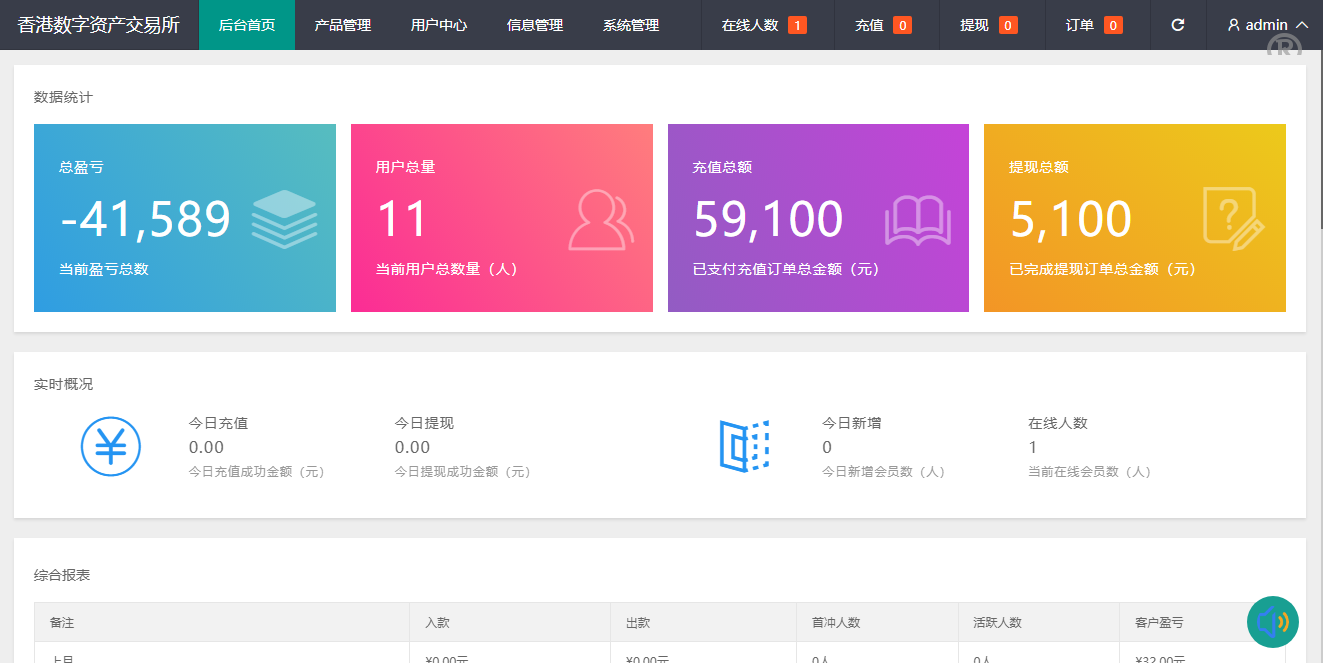1323x663 pixels.
Task: Click the 客户盈亏 column header
Action: point(1159,622)
